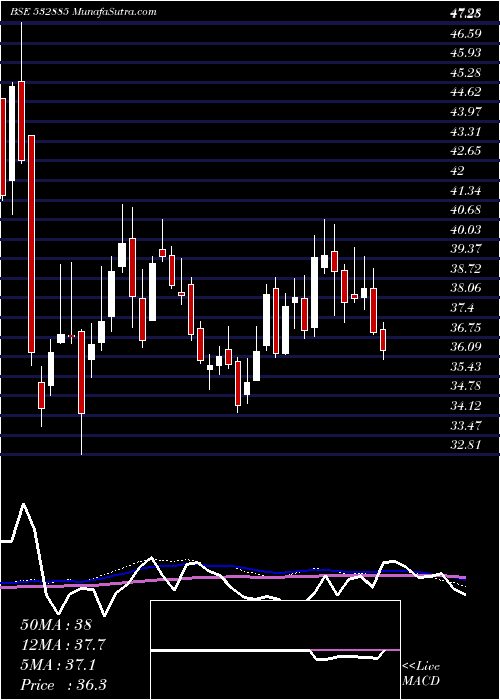This screenshot has width=500, height=700.
Task: Click the 35.43 price axis label
Action: 466,367
